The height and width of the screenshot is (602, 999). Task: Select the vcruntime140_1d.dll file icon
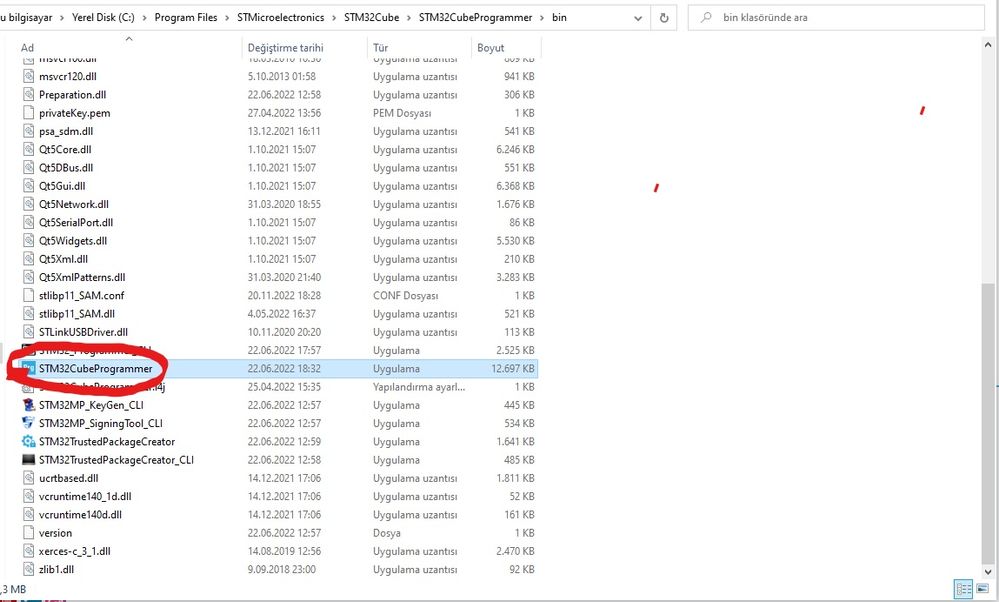point(28,496)
